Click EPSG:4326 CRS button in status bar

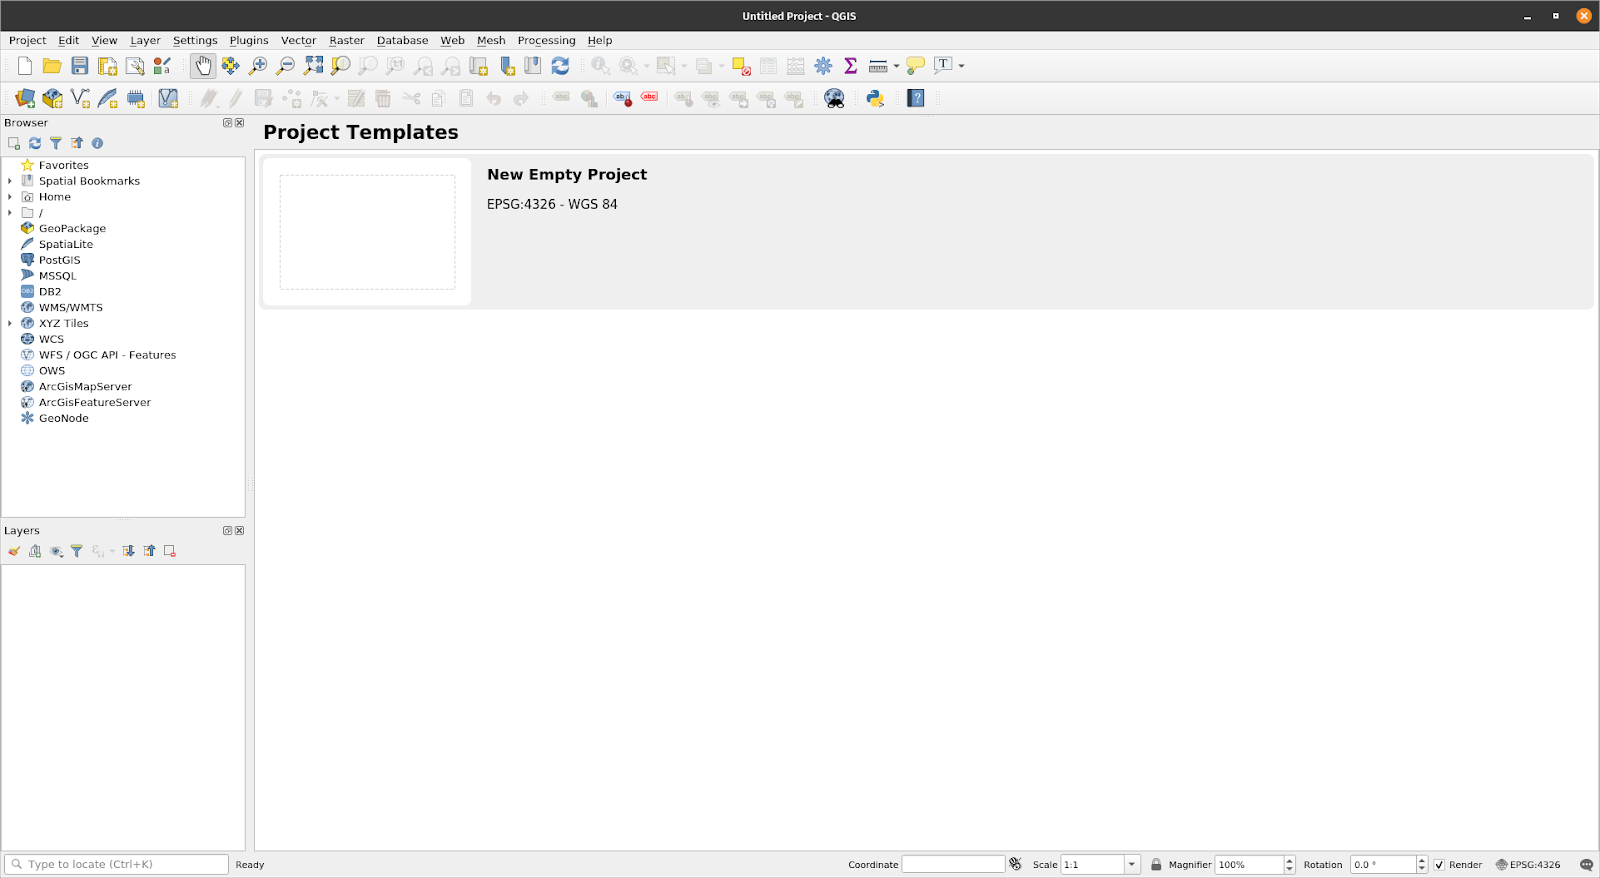coord(1528,865)
